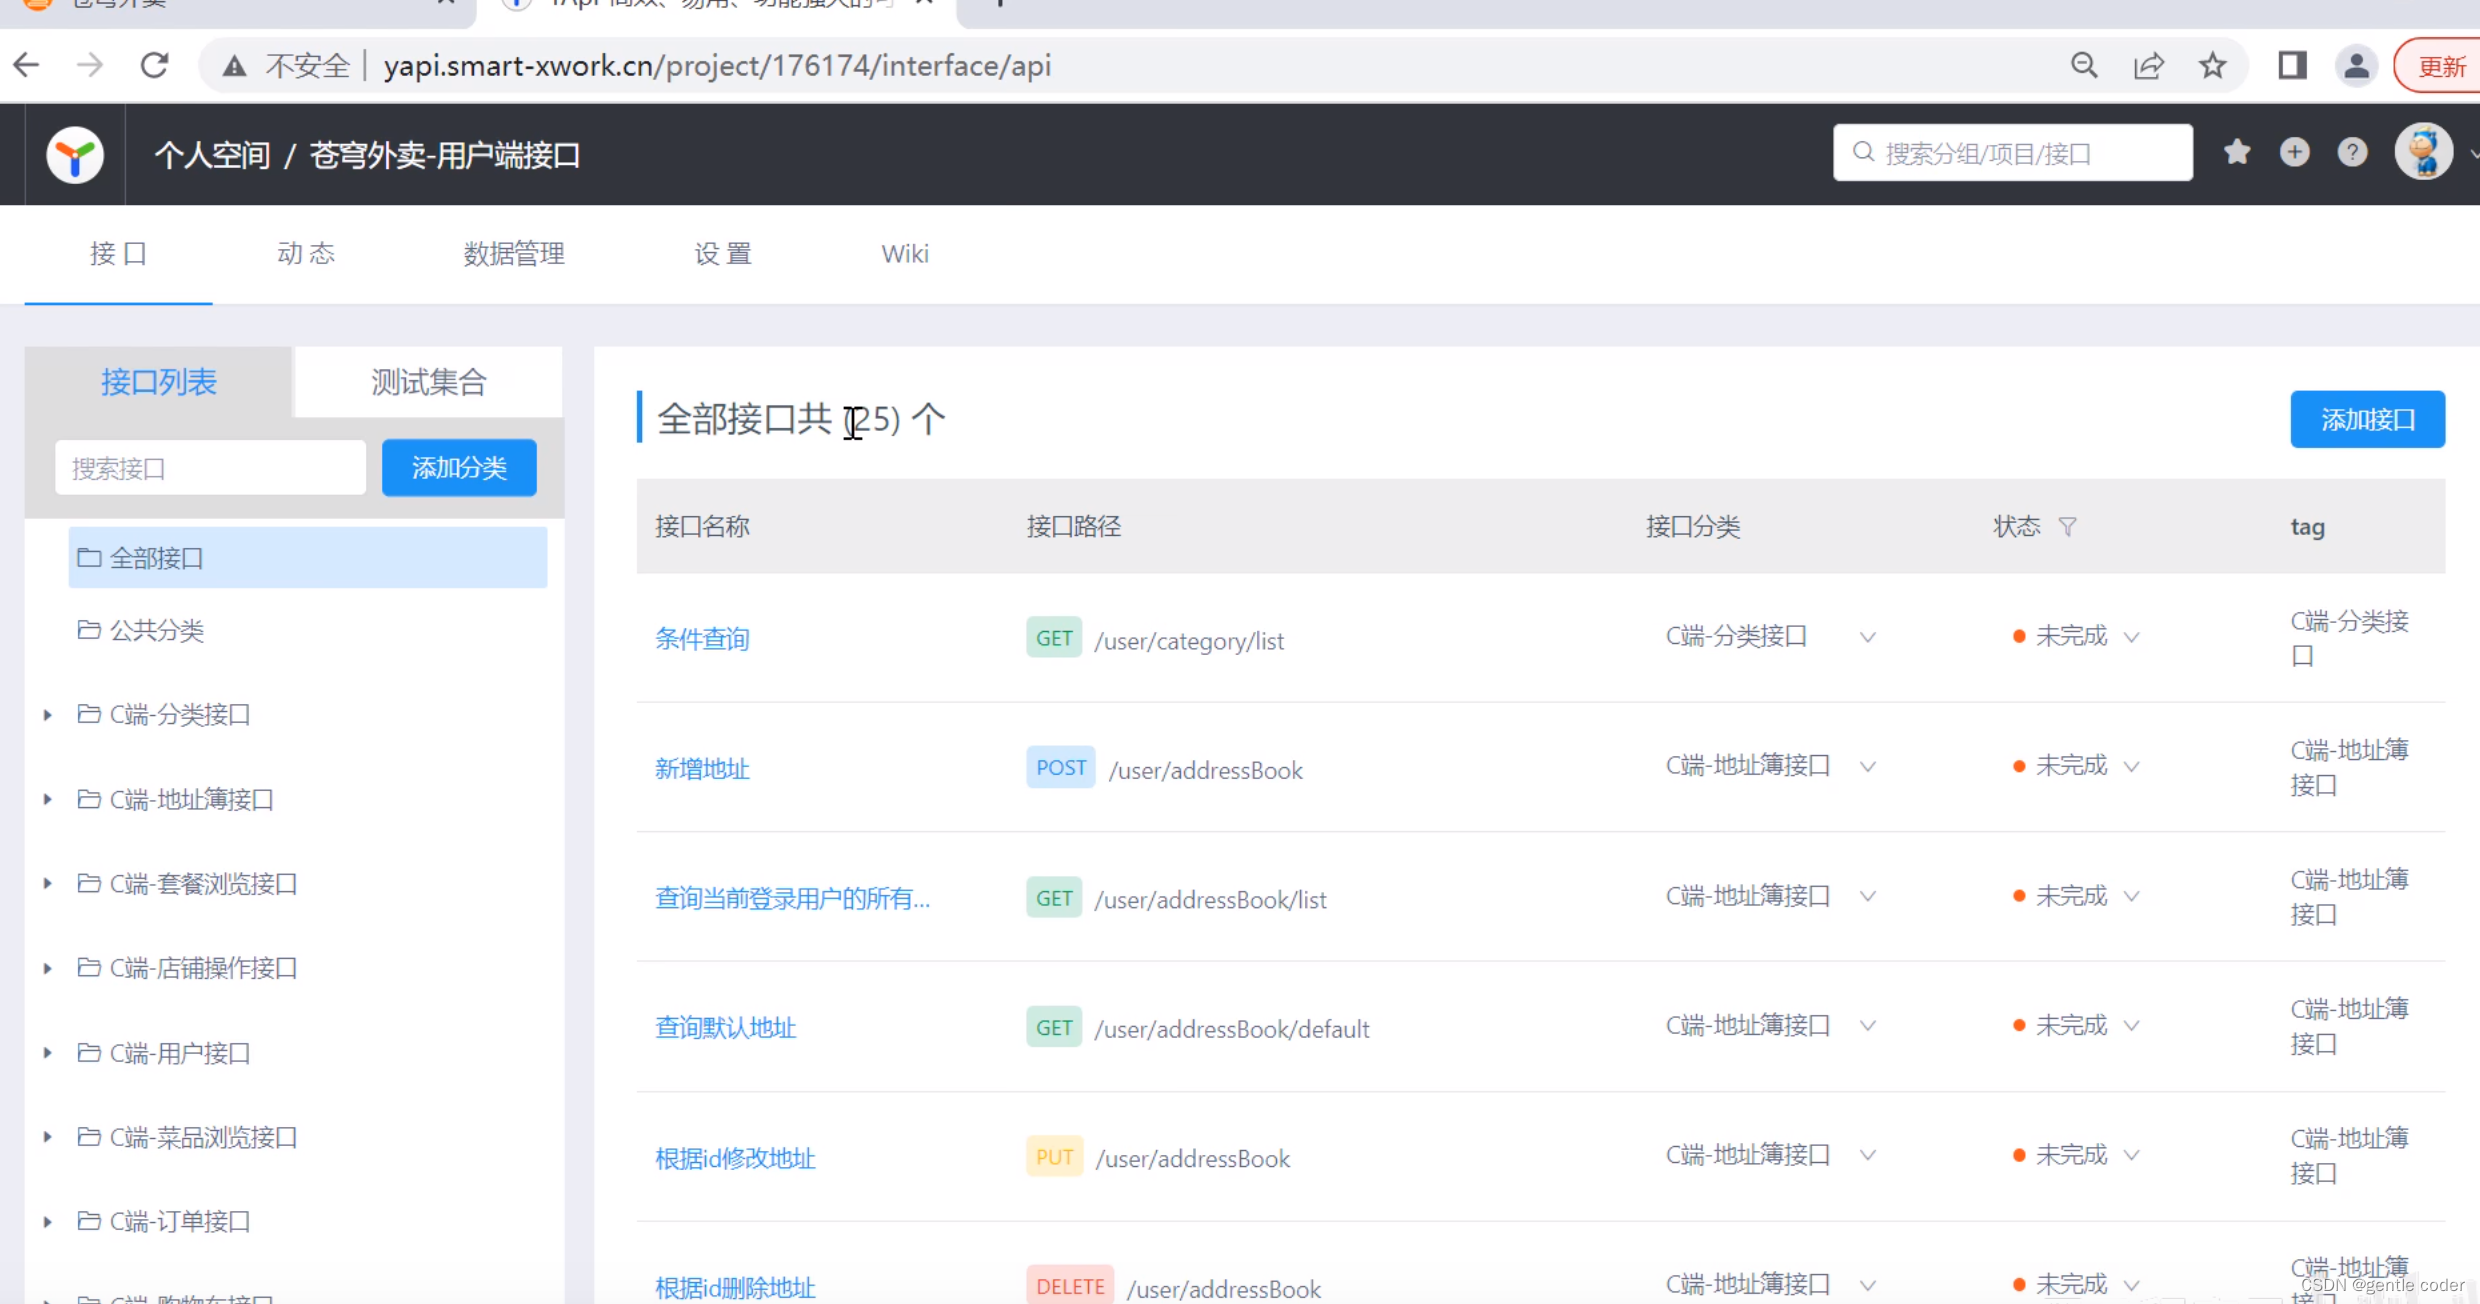Open status dropdown for 条件查询 row
2480x1304 pixels.
coord(2131,637)
